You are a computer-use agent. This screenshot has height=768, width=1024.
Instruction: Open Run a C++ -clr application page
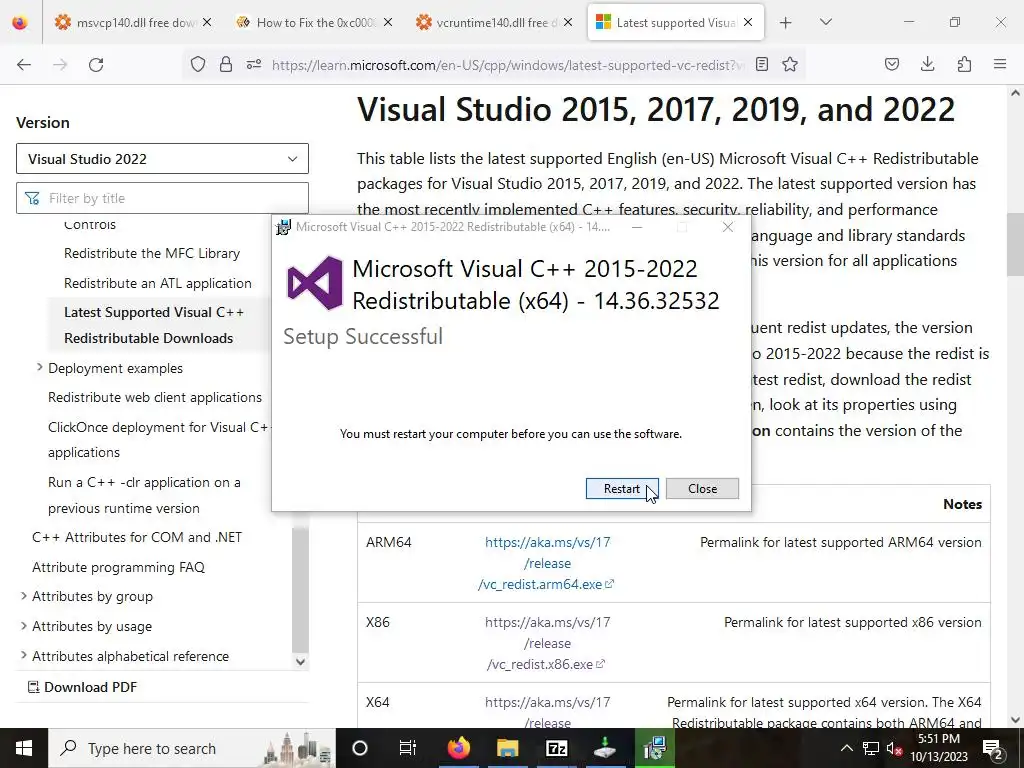(144, 495)
